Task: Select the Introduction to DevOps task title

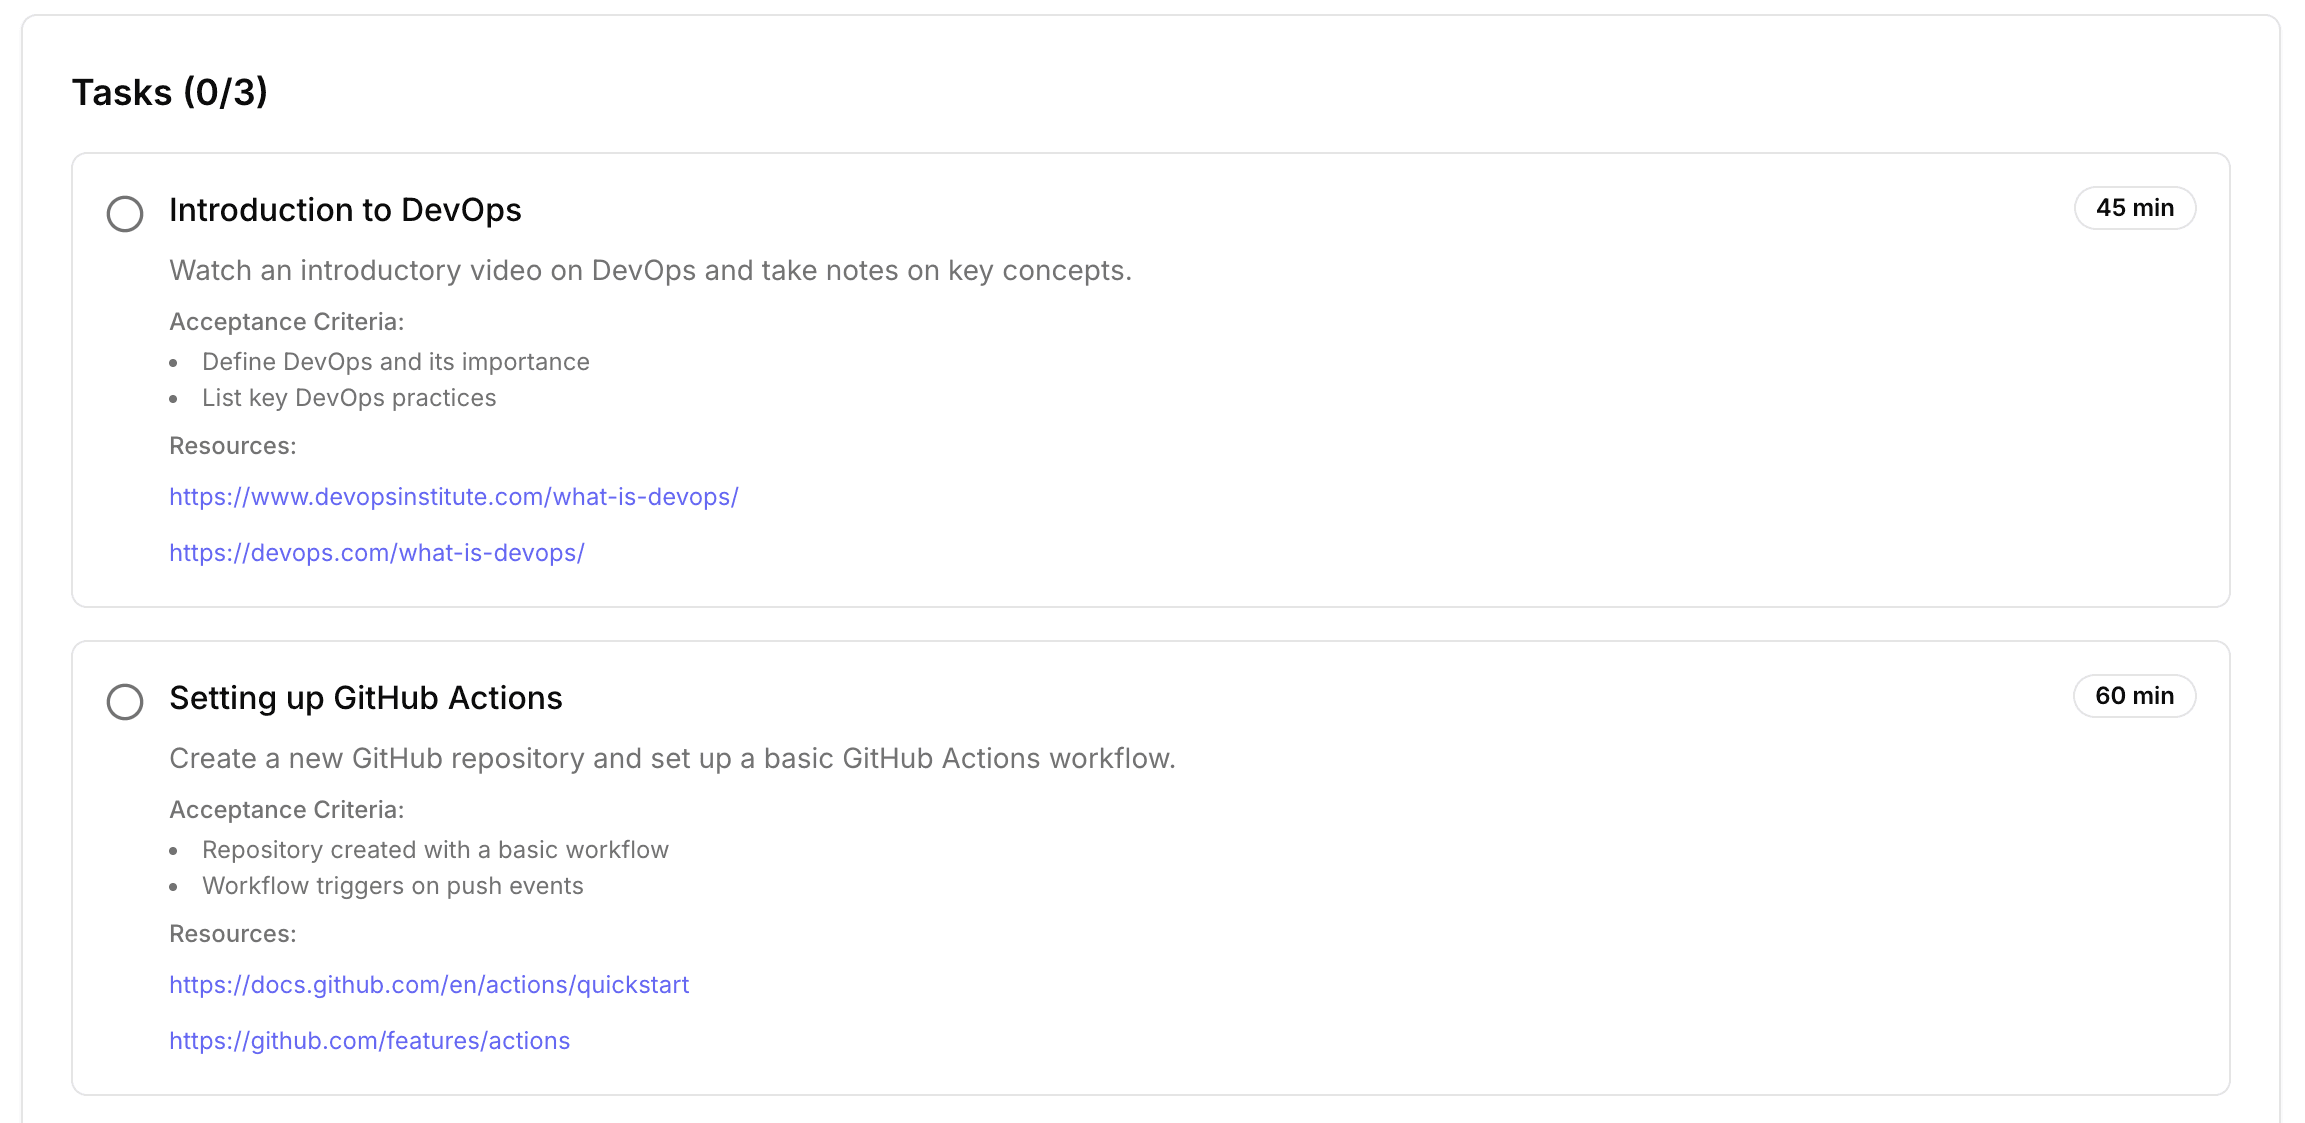Action: pos(345,211)
